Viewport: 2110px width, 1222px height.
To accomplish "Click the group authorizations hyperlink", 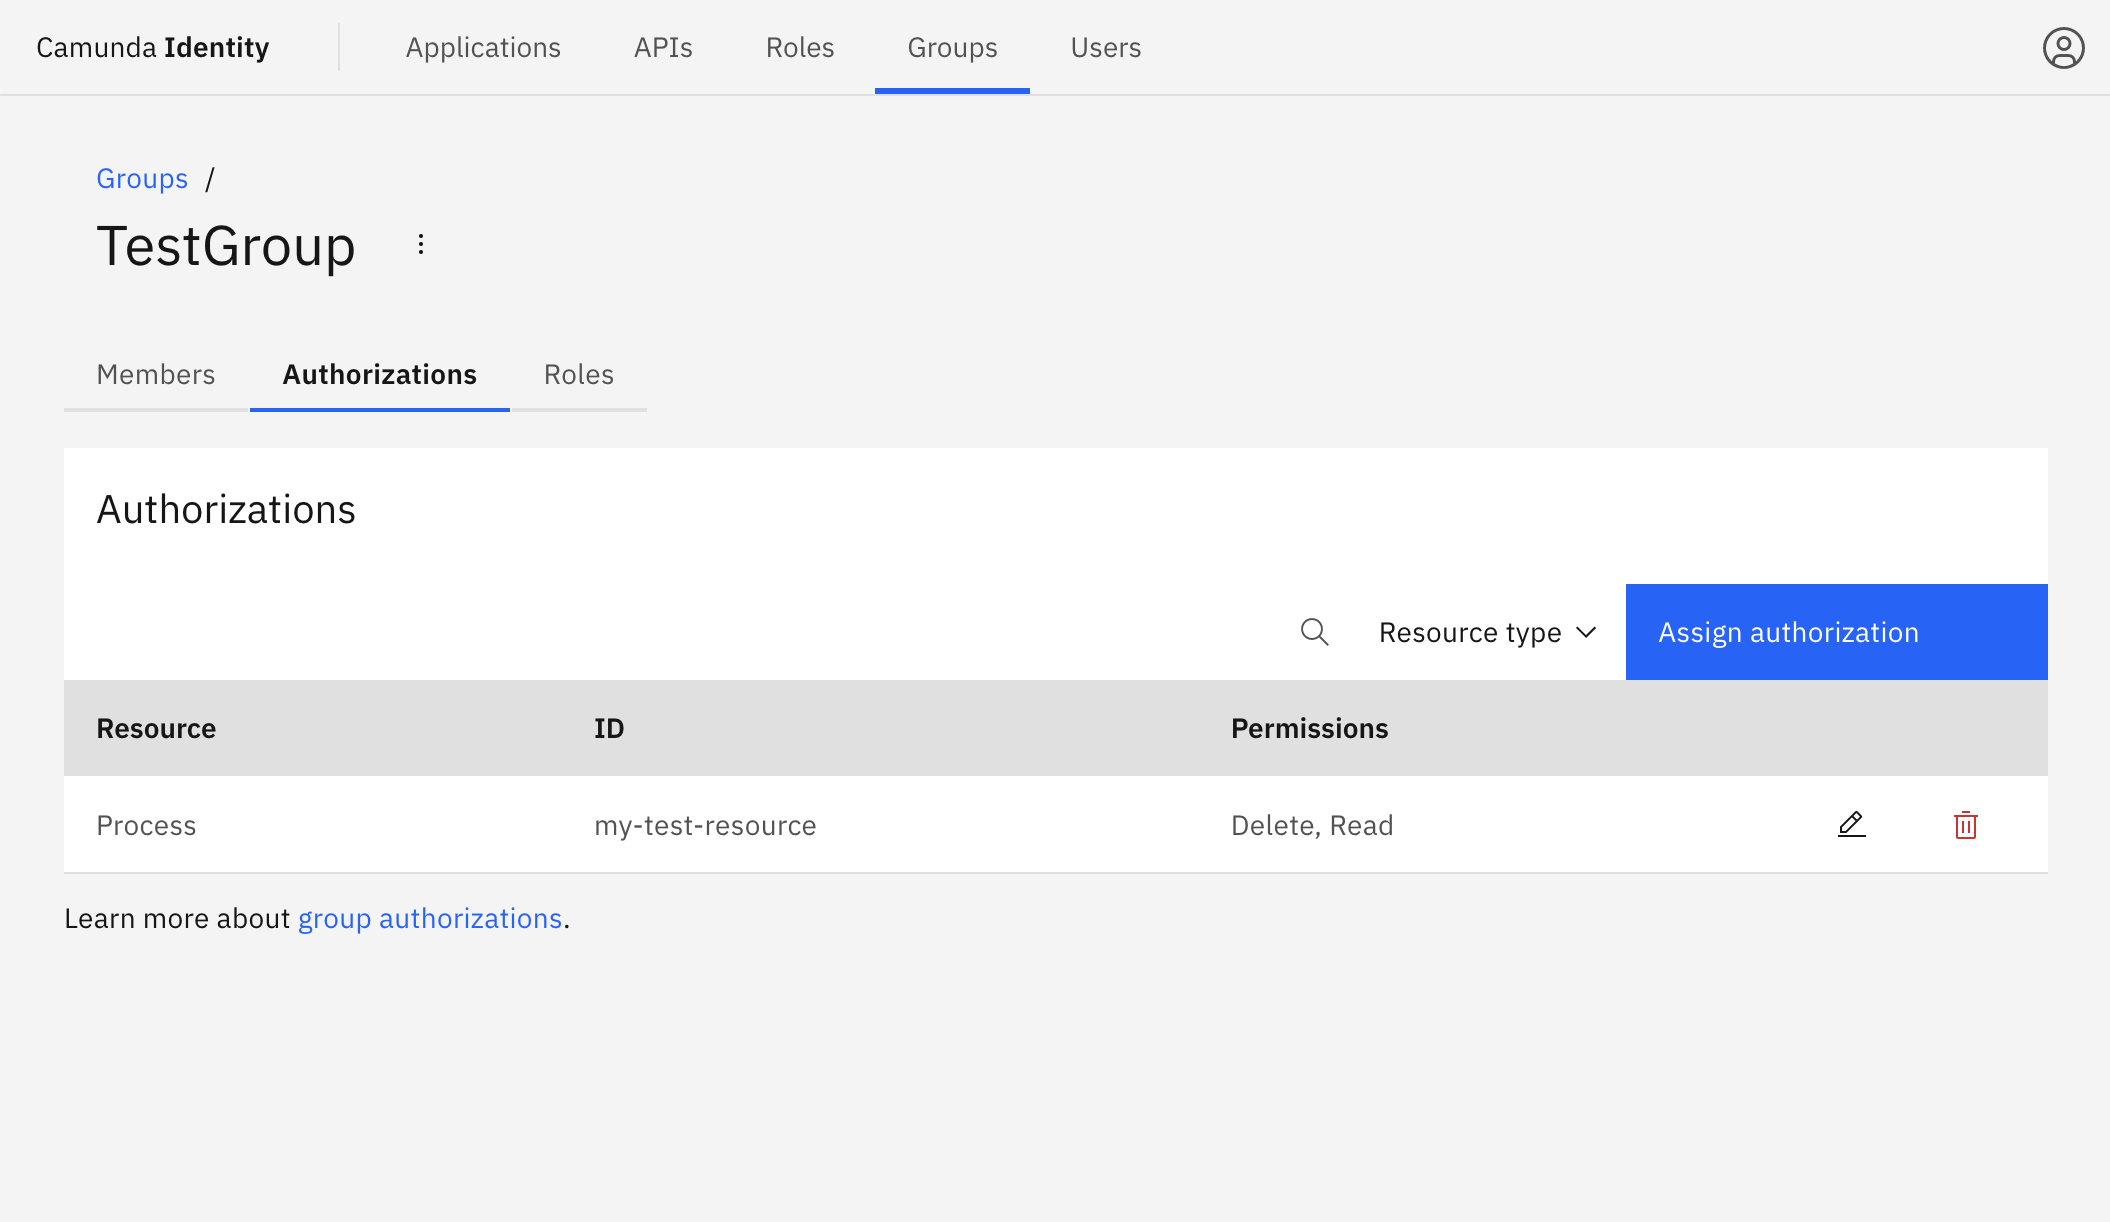I will pos(430,918).
